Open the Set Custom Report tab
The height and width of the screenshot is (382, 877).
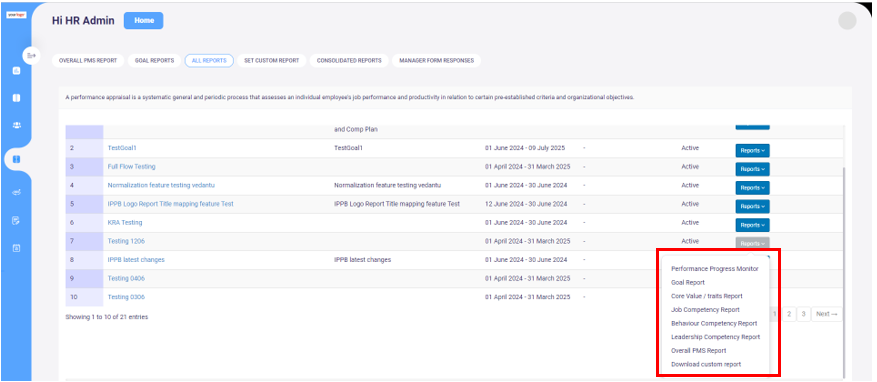[x=272, y=60]
